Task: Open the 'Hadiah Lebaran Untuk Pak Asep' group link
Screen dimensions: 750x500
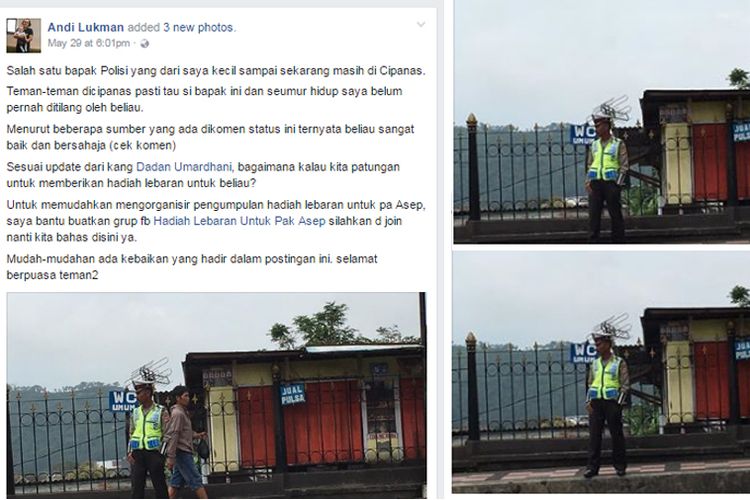Action: (239, 221)
